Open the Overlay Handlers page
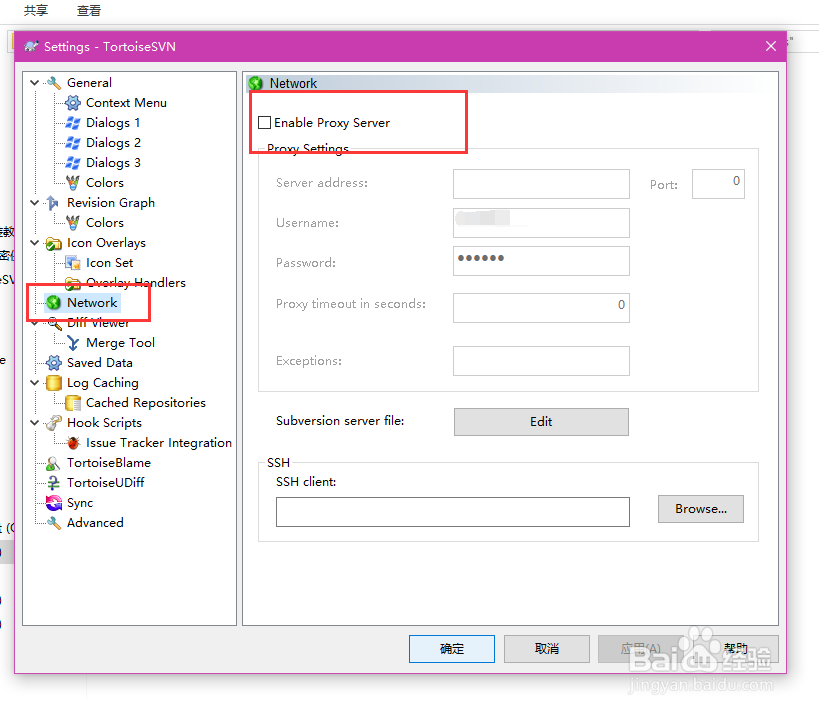Screen dimensions: 819x713 (x=136, y=283)
